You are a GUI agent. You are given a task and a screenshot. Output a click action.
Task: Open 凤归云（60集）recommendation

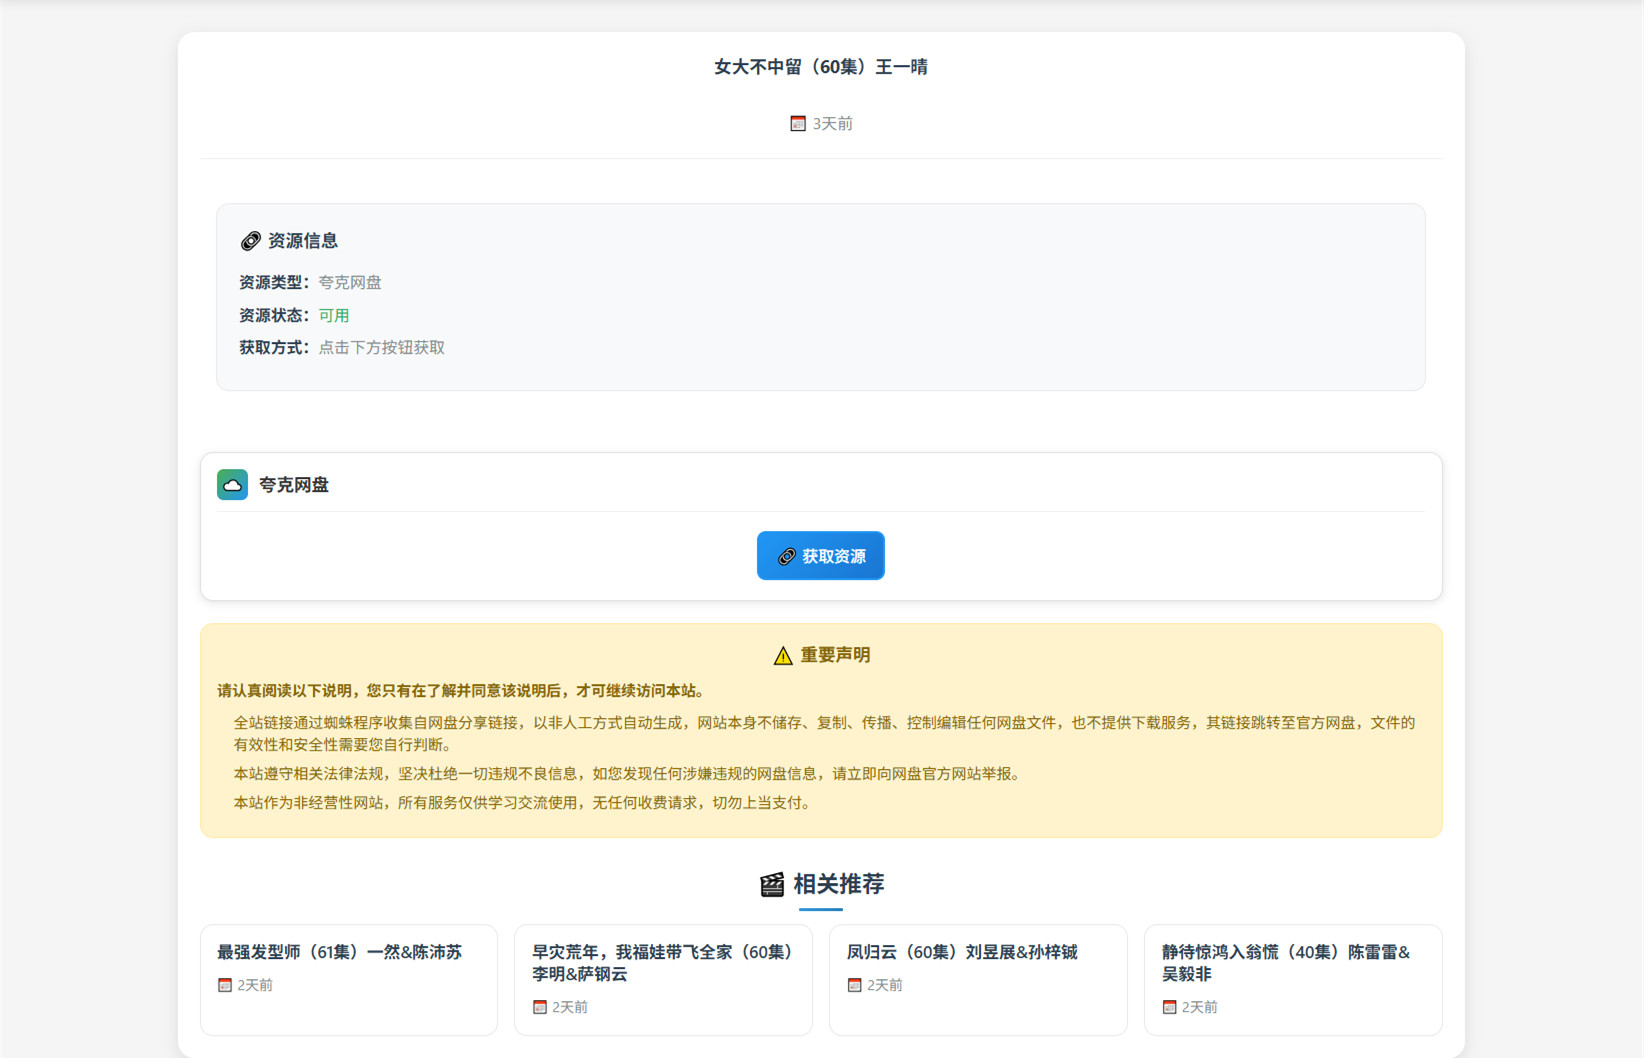pos(962,952)
